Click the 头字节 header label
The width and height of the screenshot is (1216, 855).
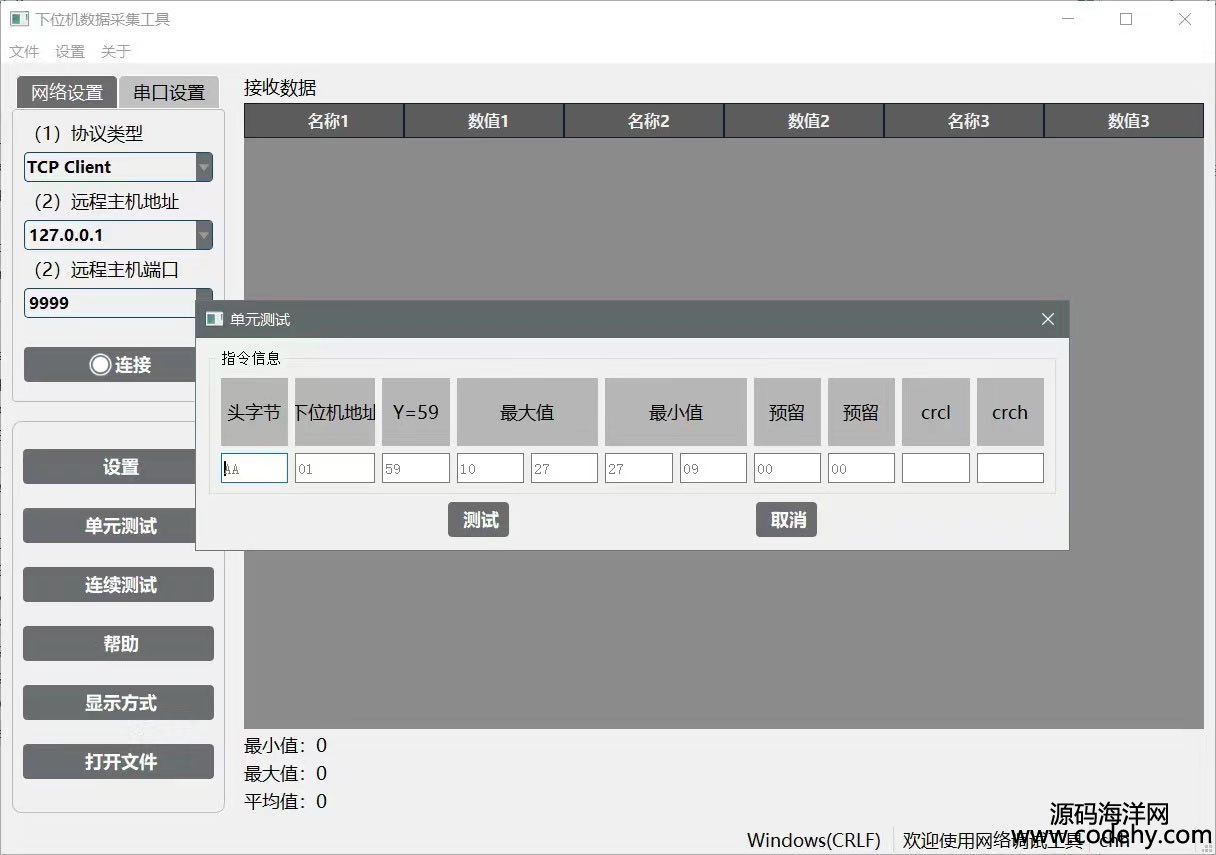tap(254, 412)
